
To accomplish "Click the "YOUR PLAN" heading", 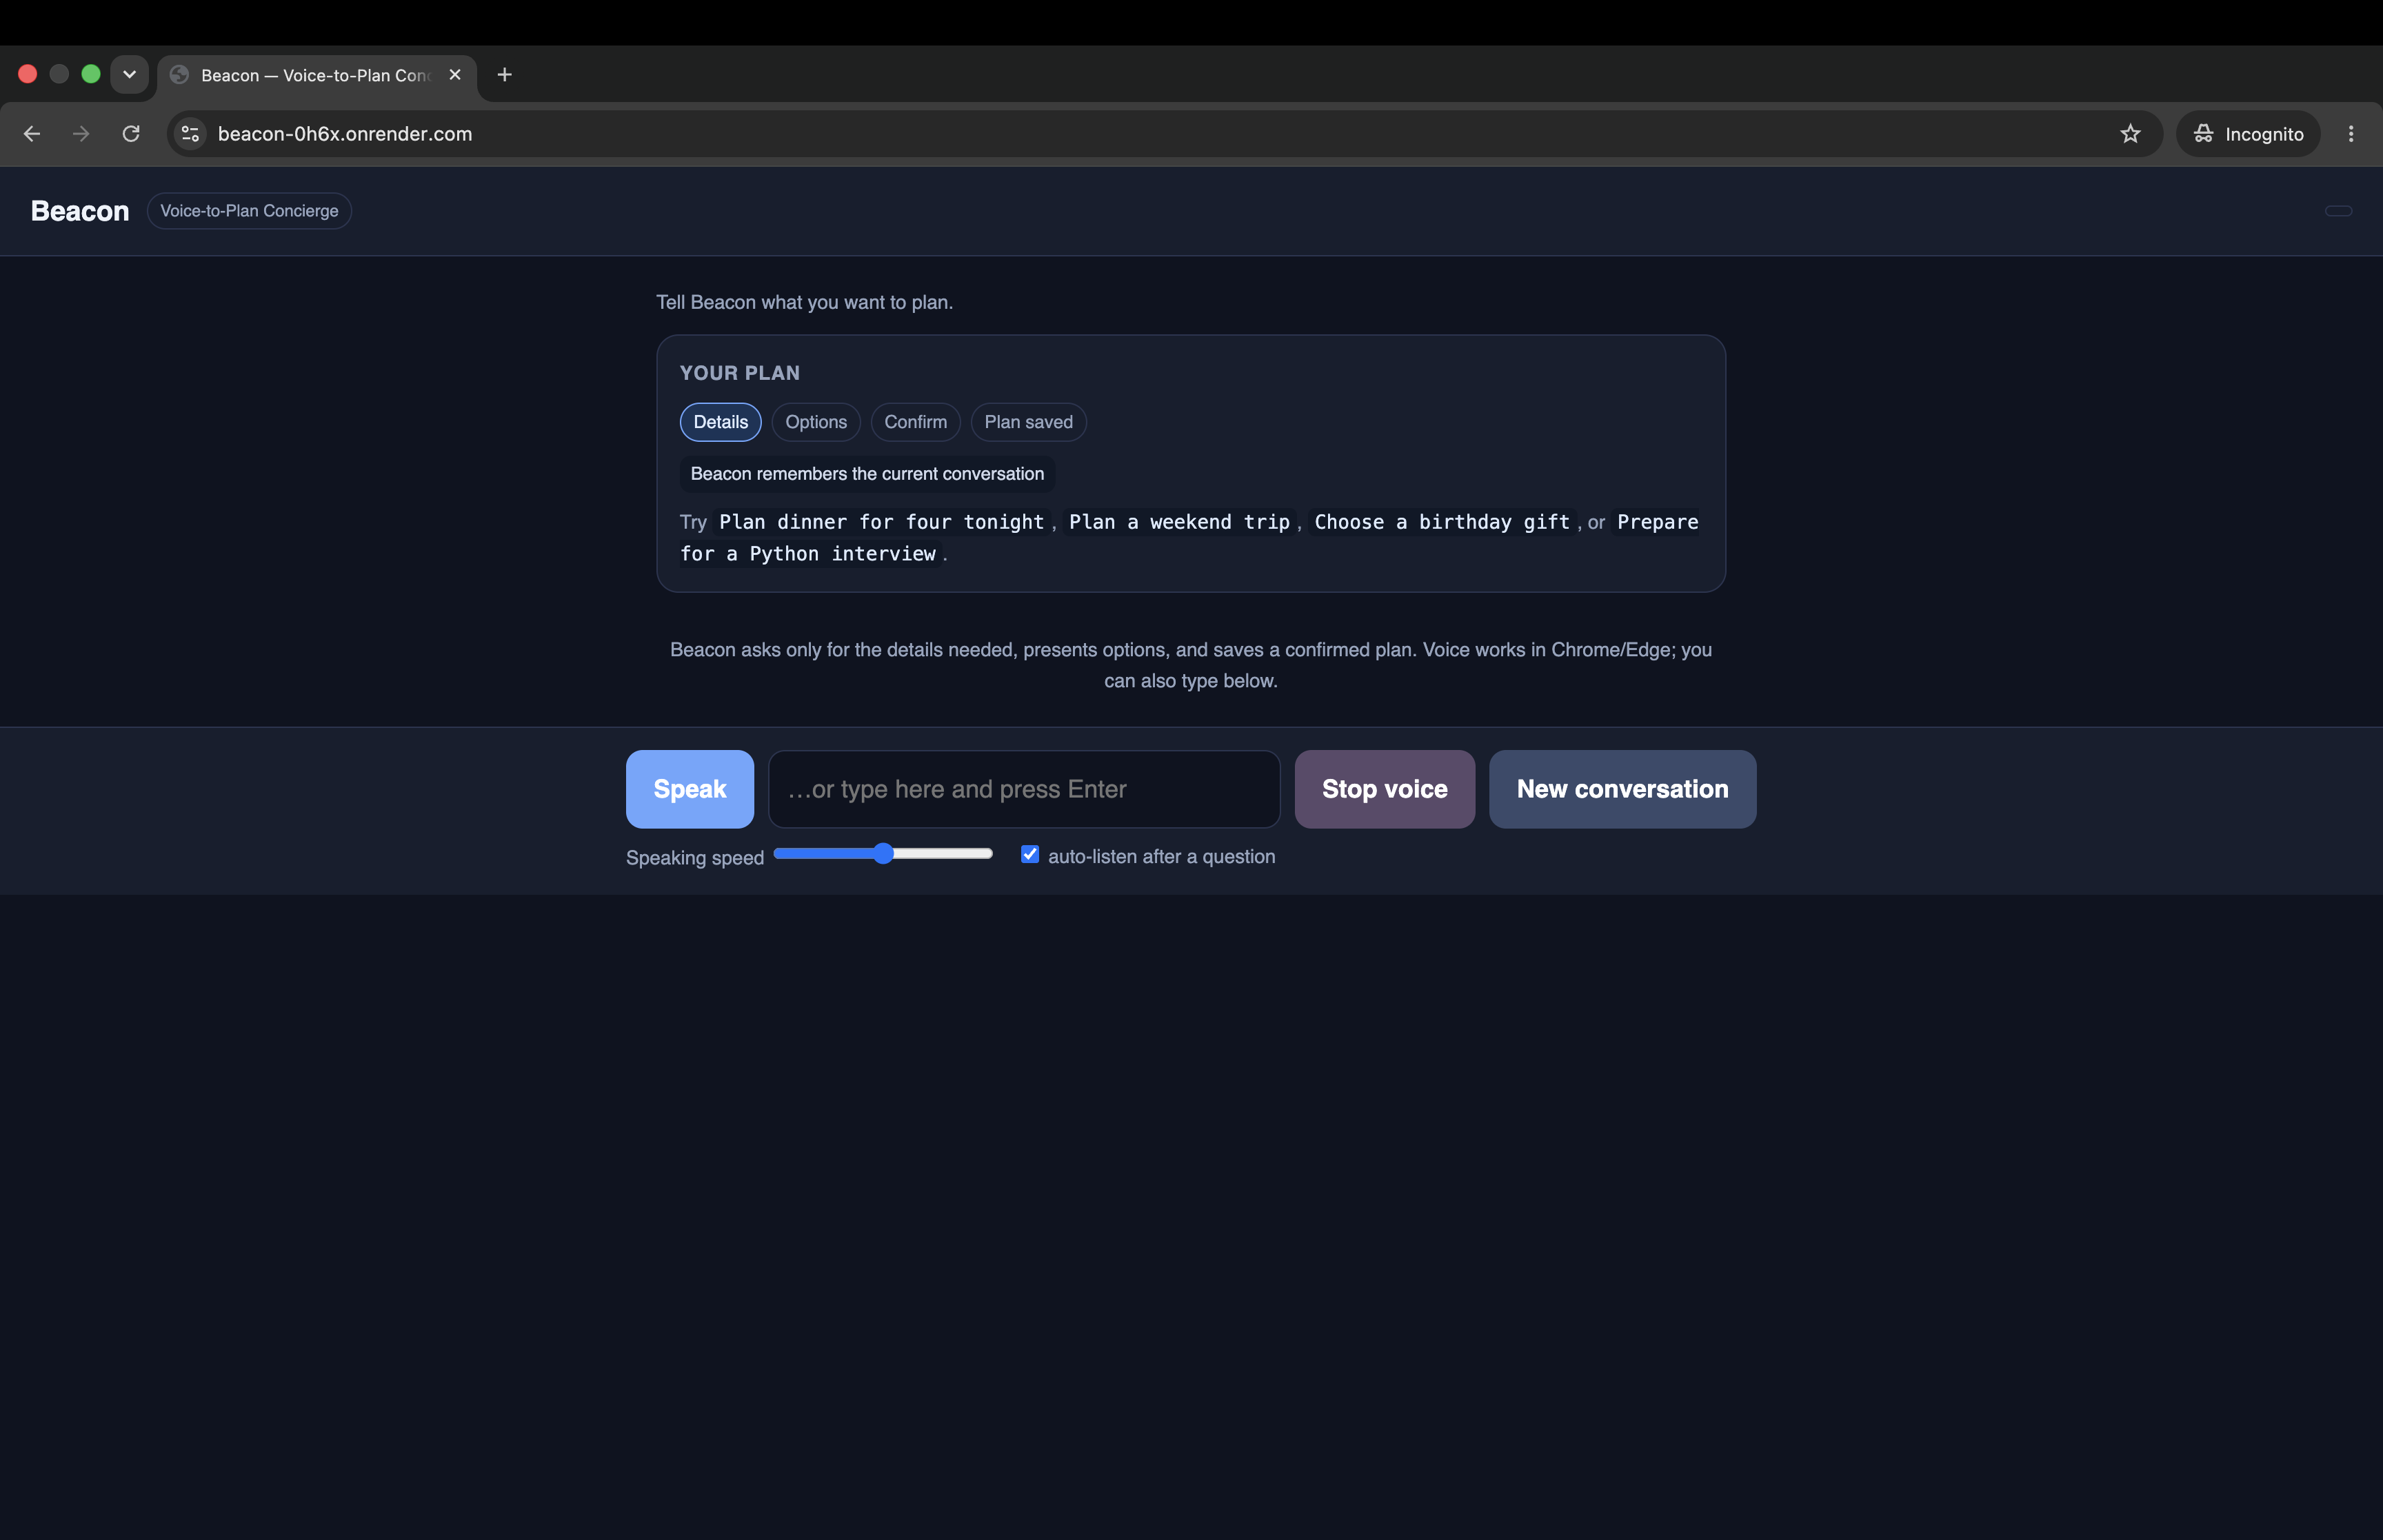I will click(x=740, y=373).
